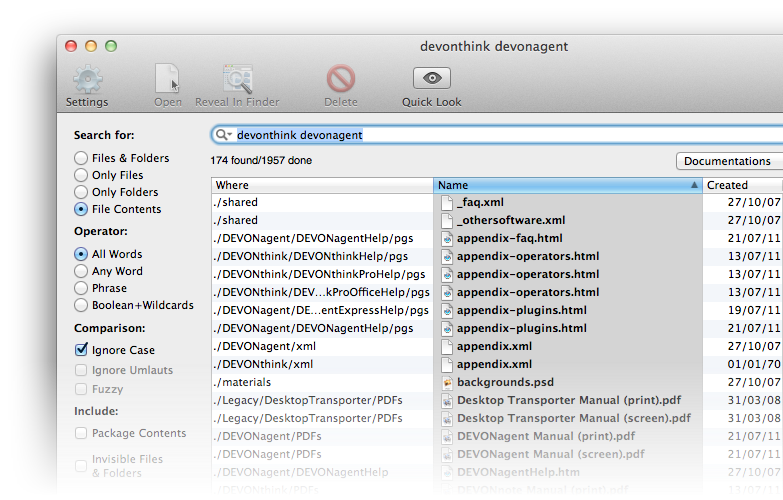
Task: Click the Reveal In Finder icon
Action: click(x=238, y=79)
